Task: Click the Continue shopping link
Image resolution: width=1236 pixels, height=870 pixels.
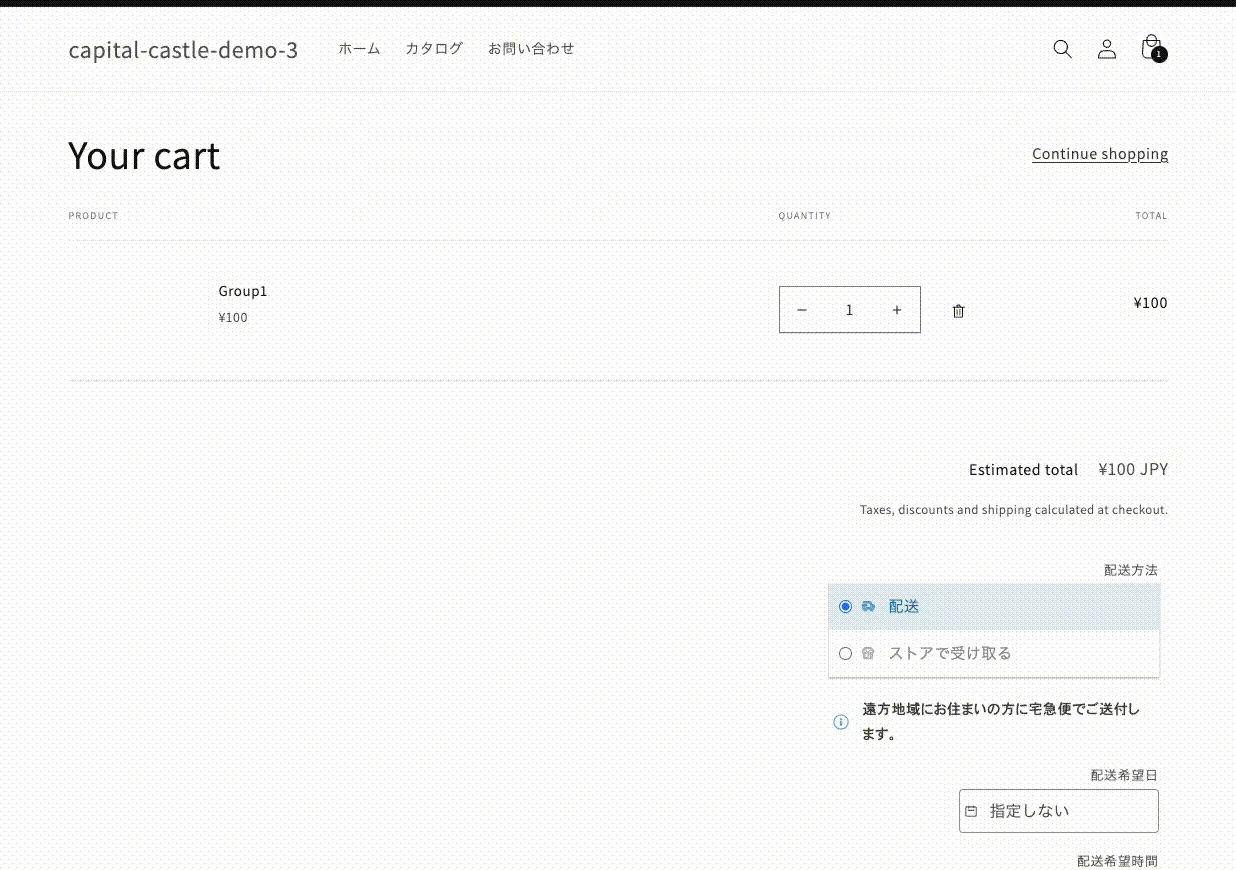Action: 1099,154
